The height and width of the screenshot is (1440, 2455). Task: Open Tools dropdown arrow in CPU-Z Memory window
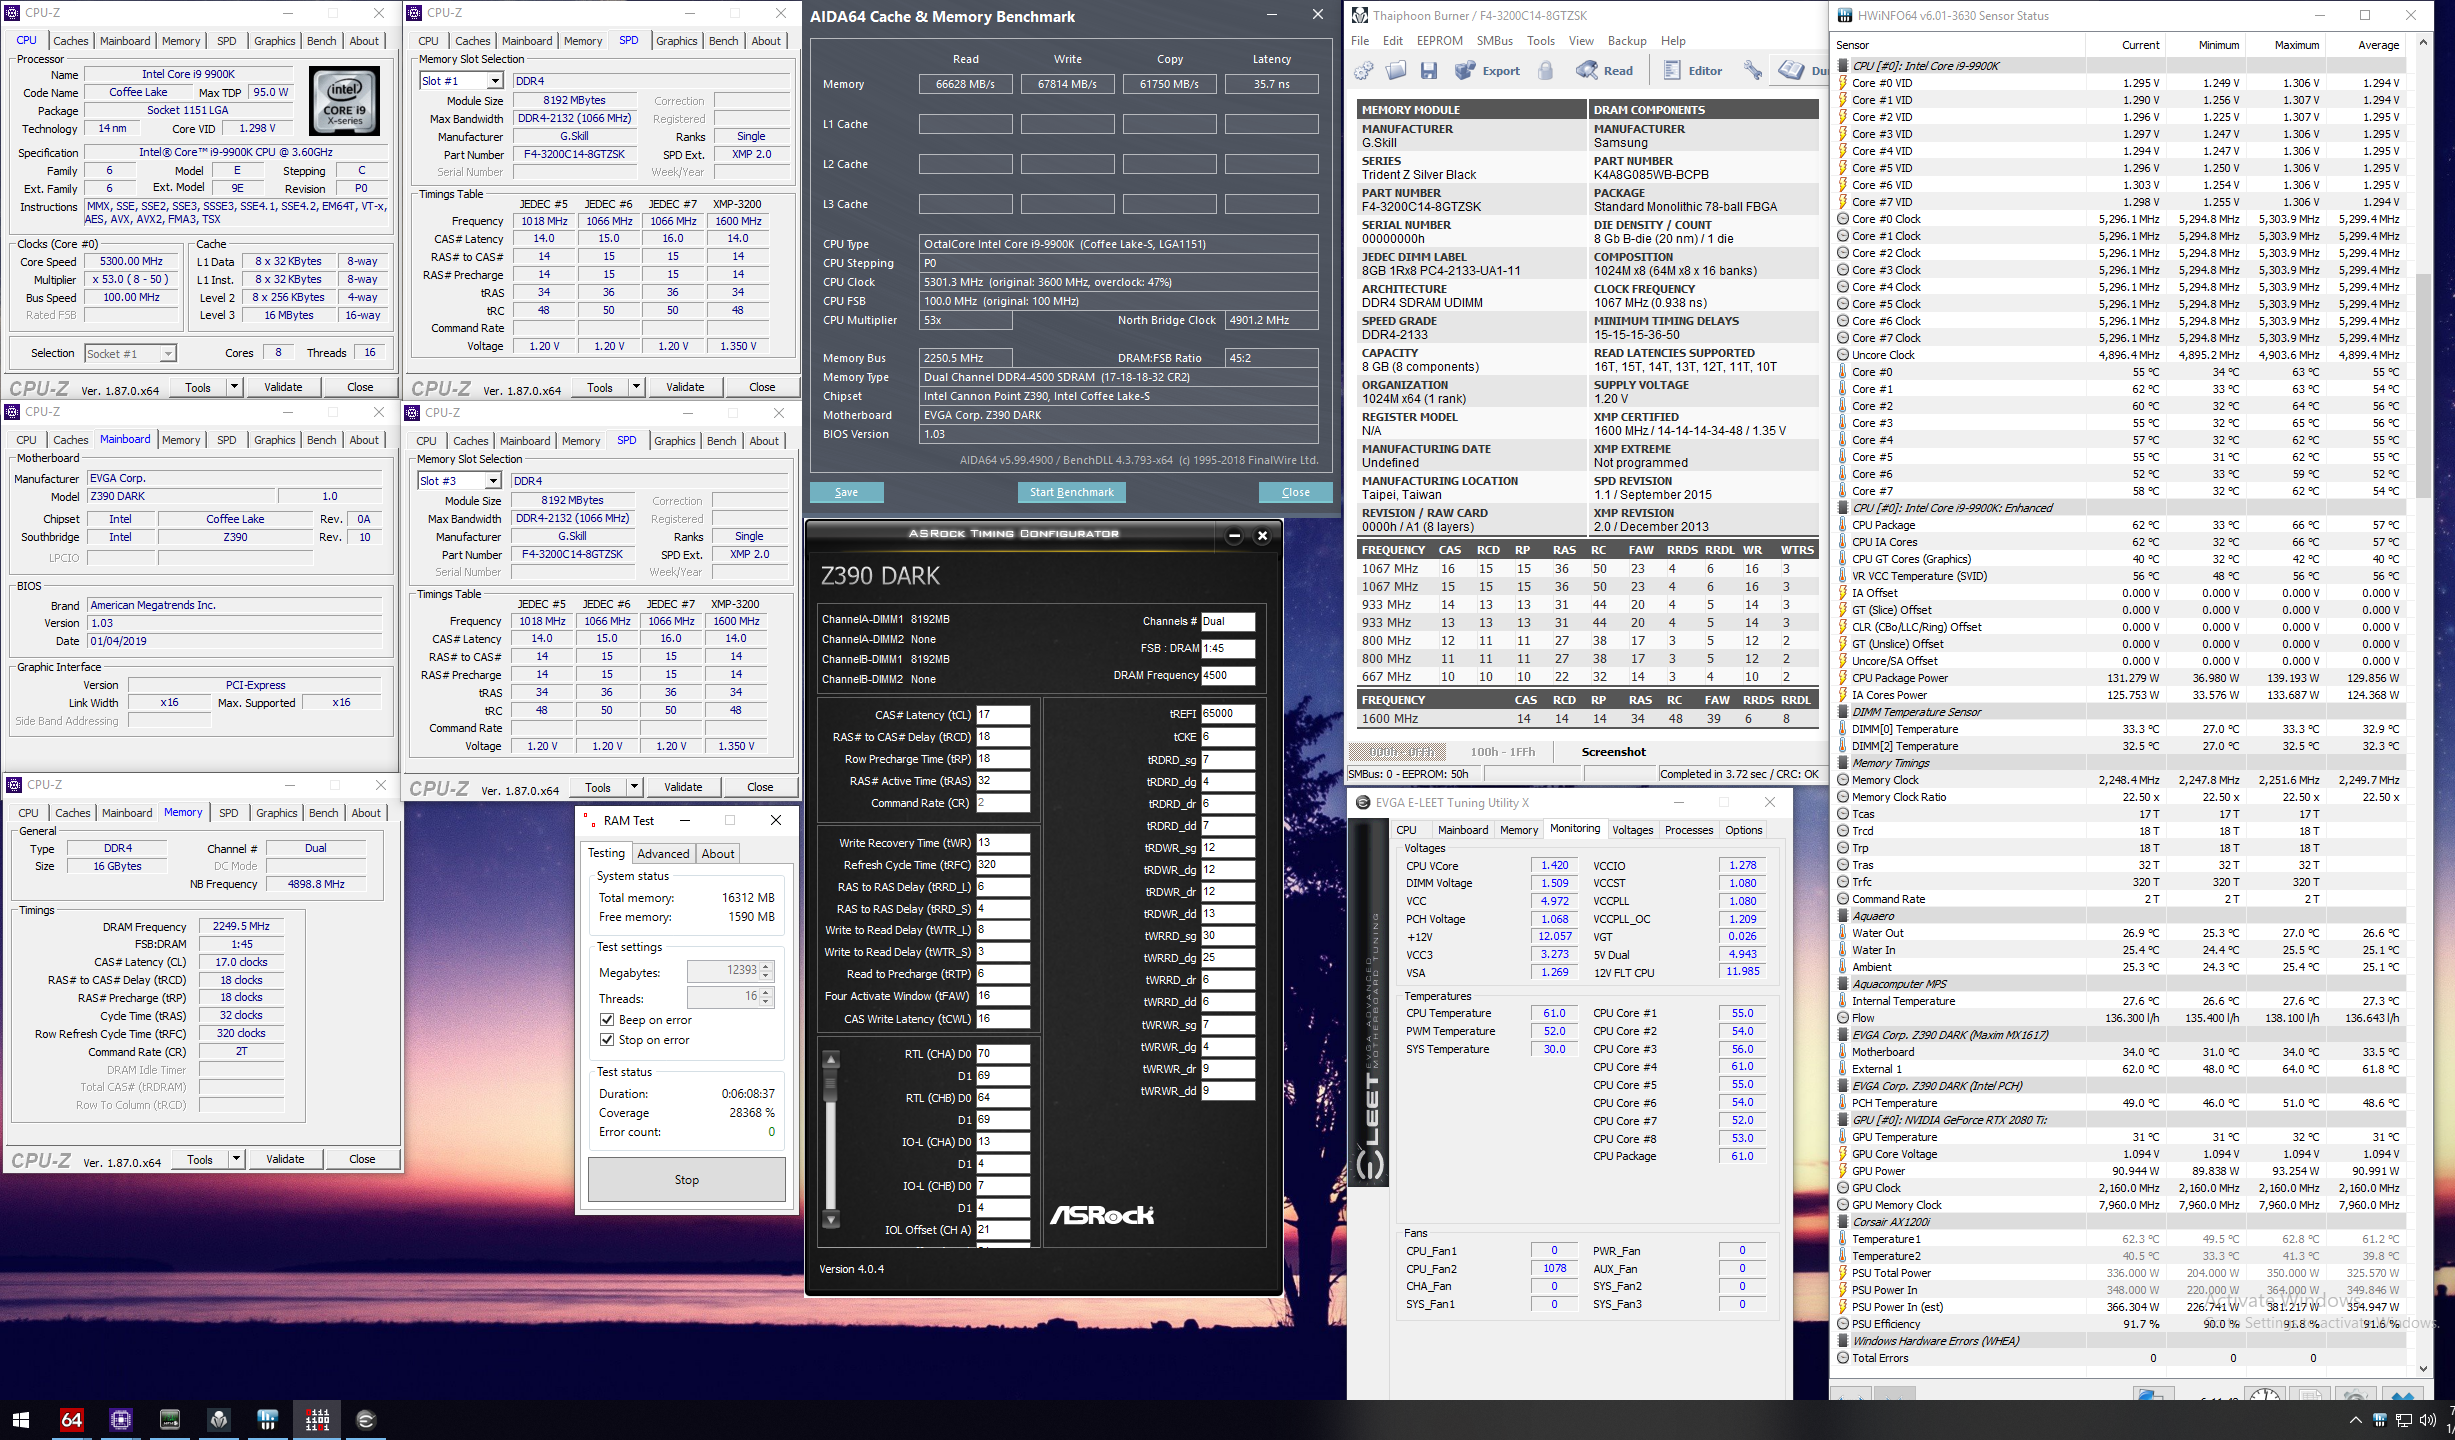[236, 1159]
